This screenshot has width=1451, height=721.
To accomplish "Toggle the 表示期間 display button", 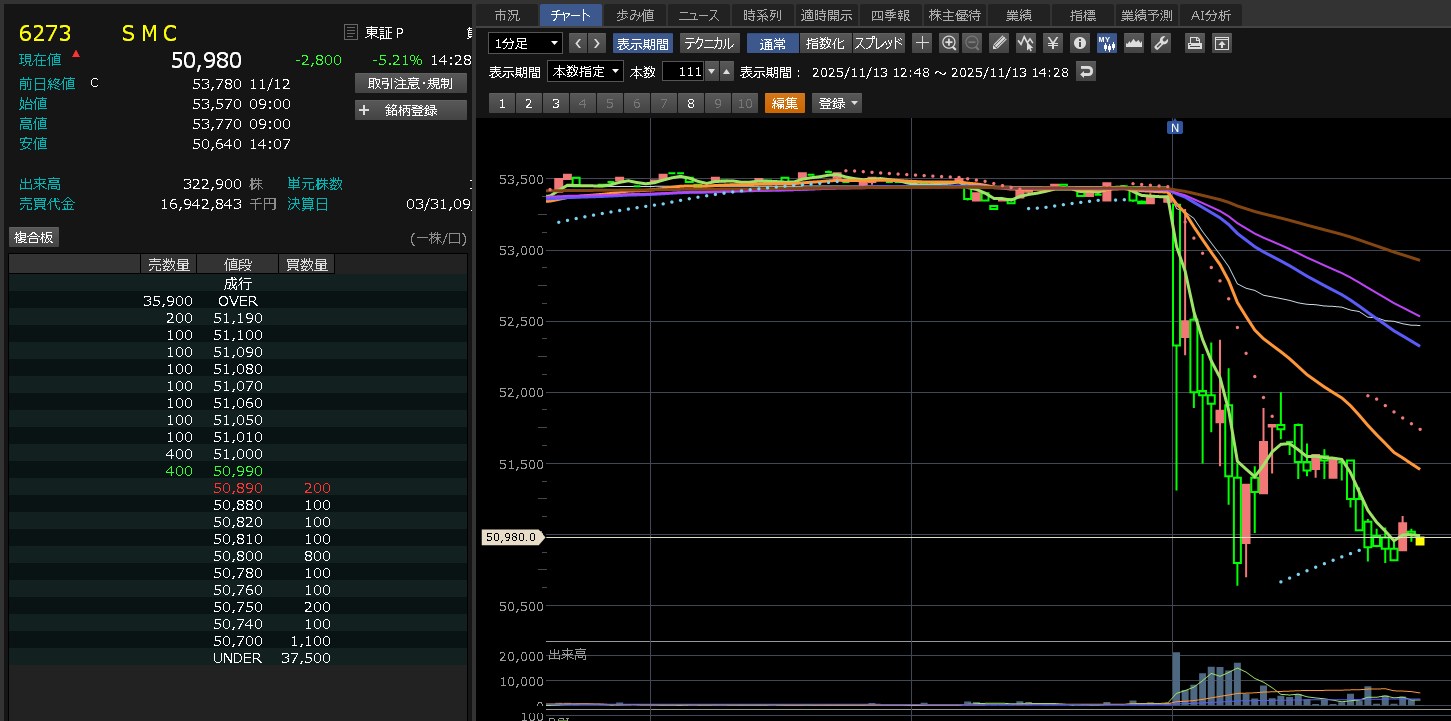I will click(x=643, y=43).
